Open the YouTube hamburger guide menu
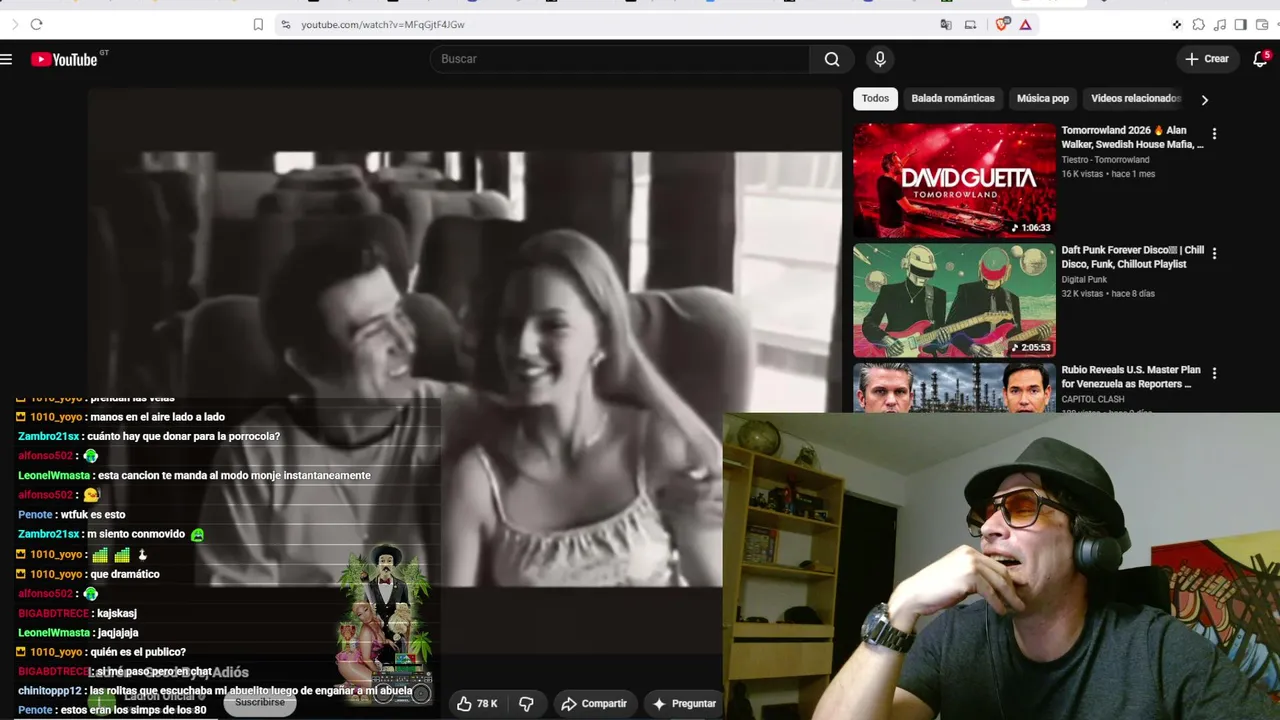 (6, 59)
